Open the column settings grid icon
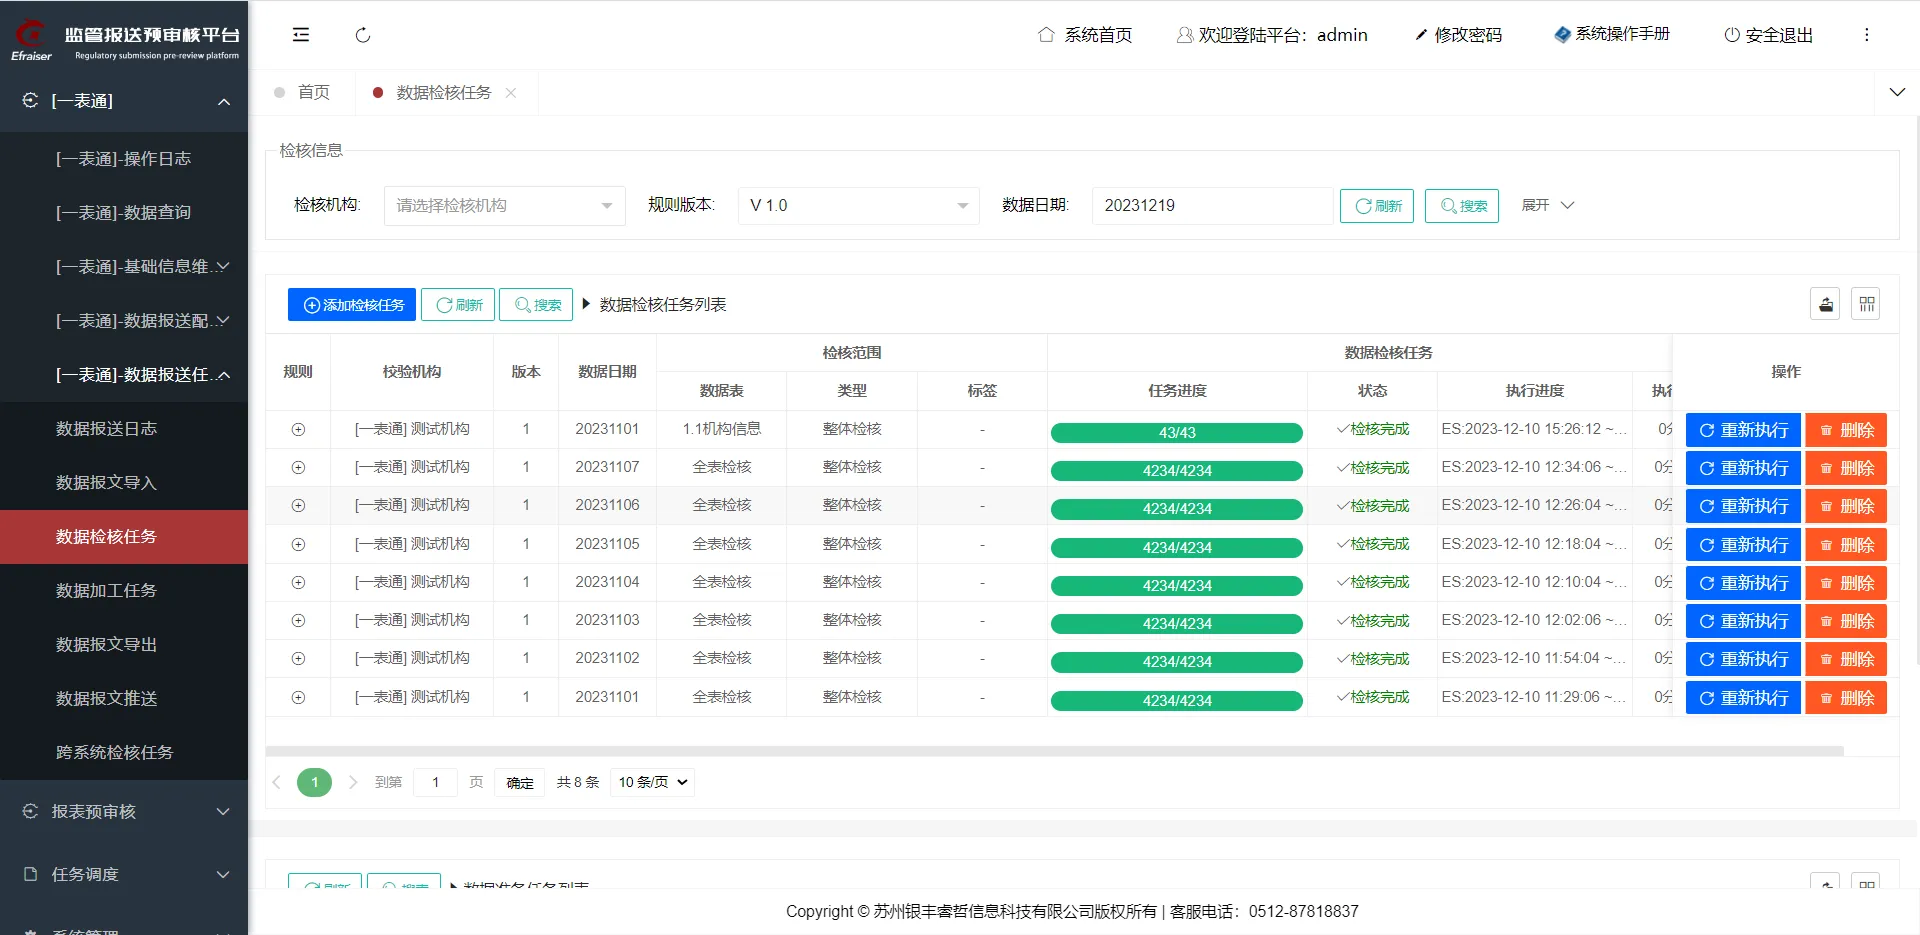Viewport: 1920px width, 935px height. pos(1866,304)
